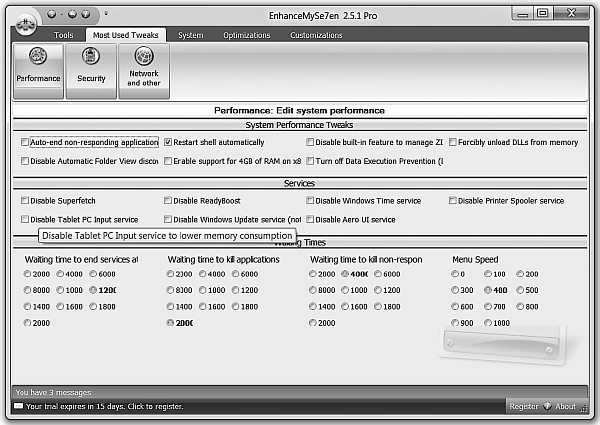Enable support for 4GB of RAM checkbox
Viewport: 600px width, 425px height.
click(x=168, y=161)
